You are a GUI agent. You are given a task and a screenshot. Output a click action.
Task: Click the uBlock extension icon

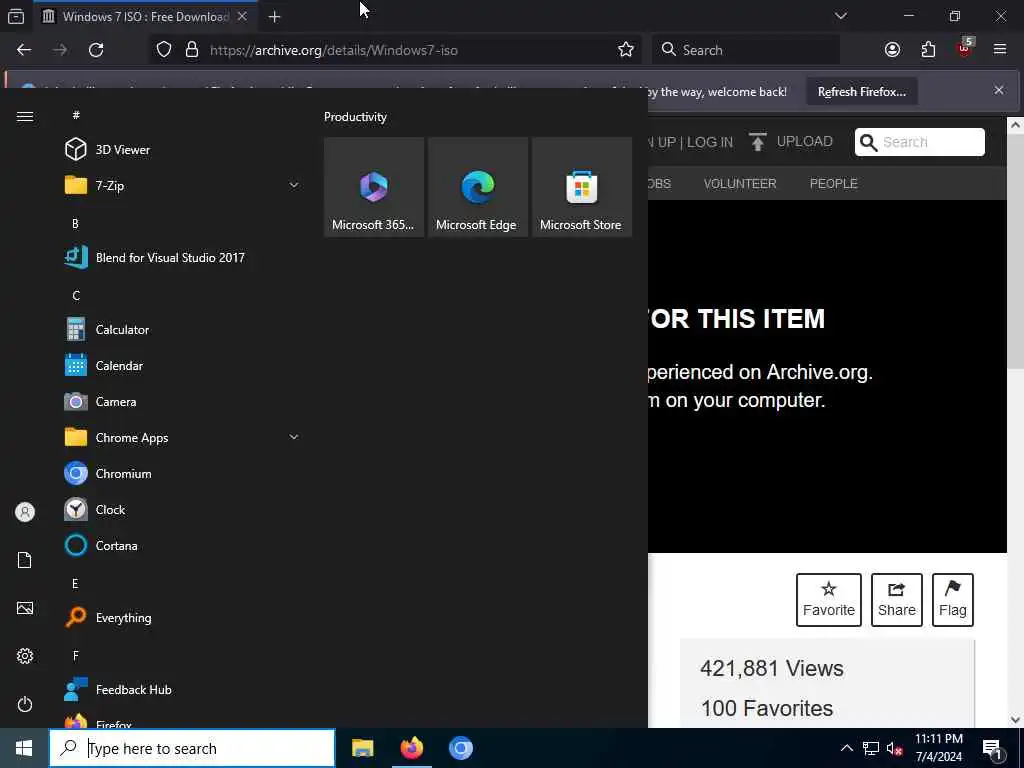tap(965, 49)
